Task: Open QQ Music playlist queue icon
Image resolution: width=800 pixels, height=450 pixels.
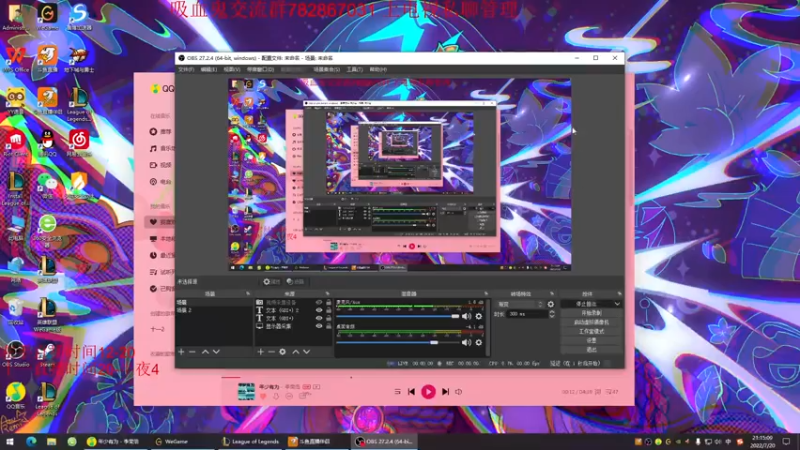Action: point(612,392)
